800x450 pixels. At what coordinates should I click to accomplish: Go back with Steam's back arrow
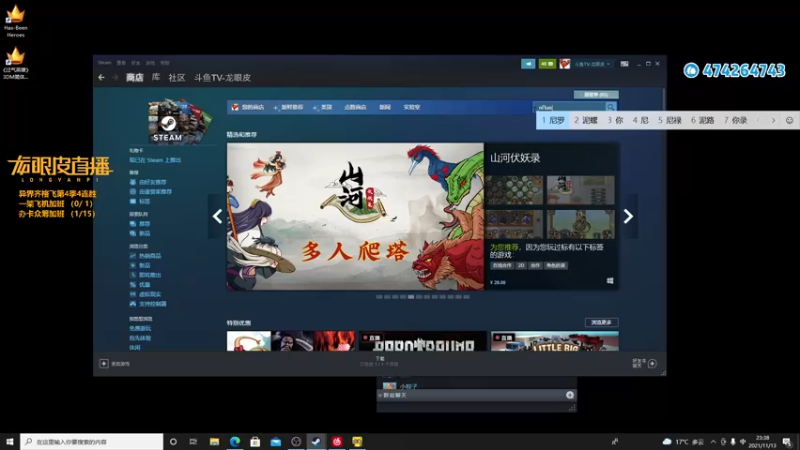pyautogui.click(x=102, y=78)
